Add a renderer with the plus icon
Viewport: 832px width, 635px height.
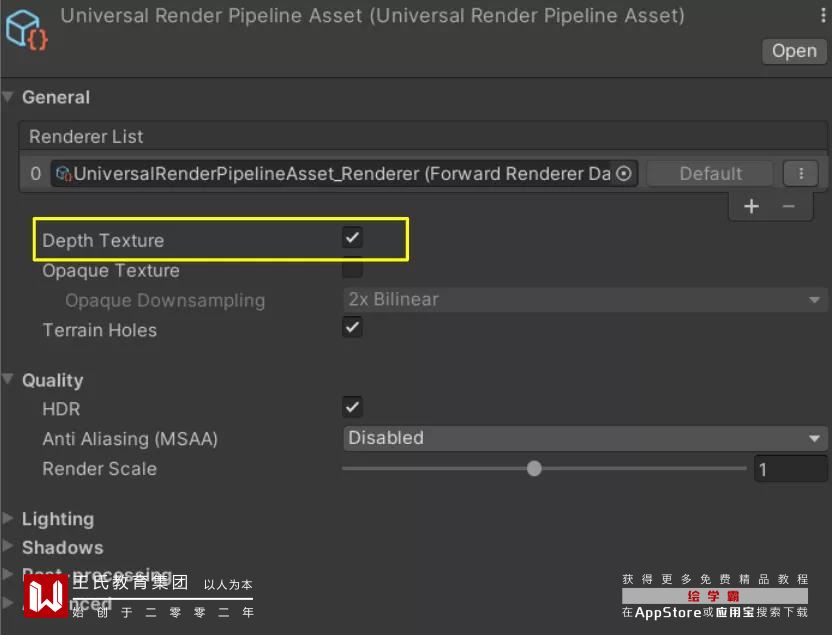pos(752,206)
